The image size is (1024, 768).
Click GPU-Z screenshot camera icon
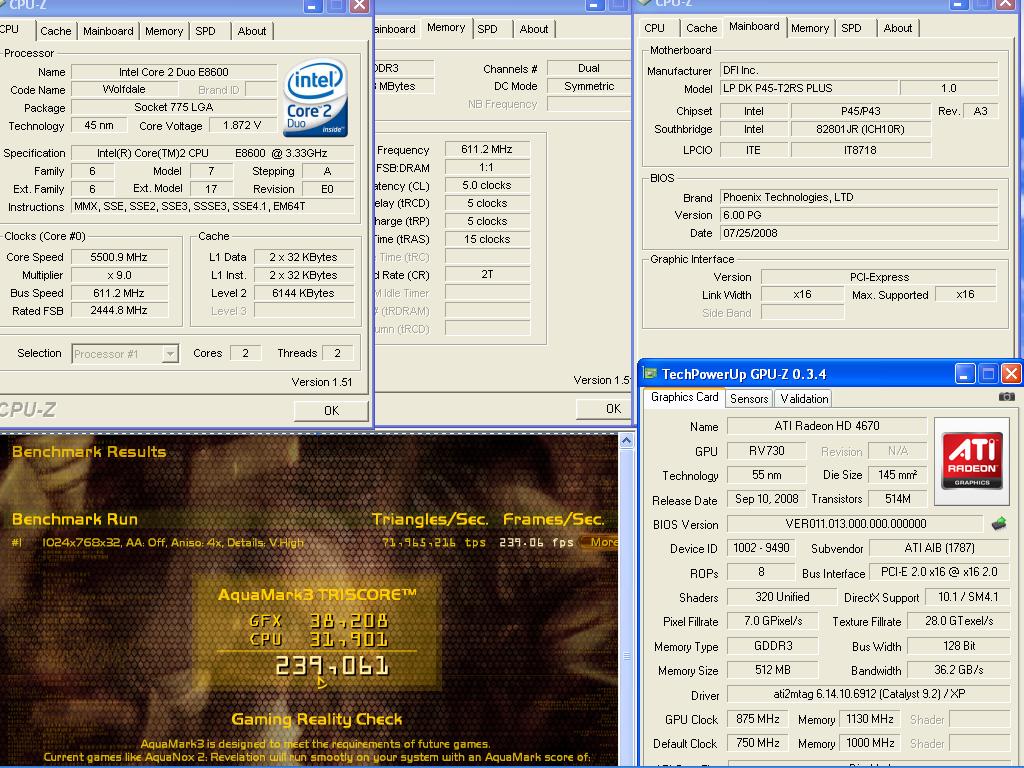[1006, 396]
